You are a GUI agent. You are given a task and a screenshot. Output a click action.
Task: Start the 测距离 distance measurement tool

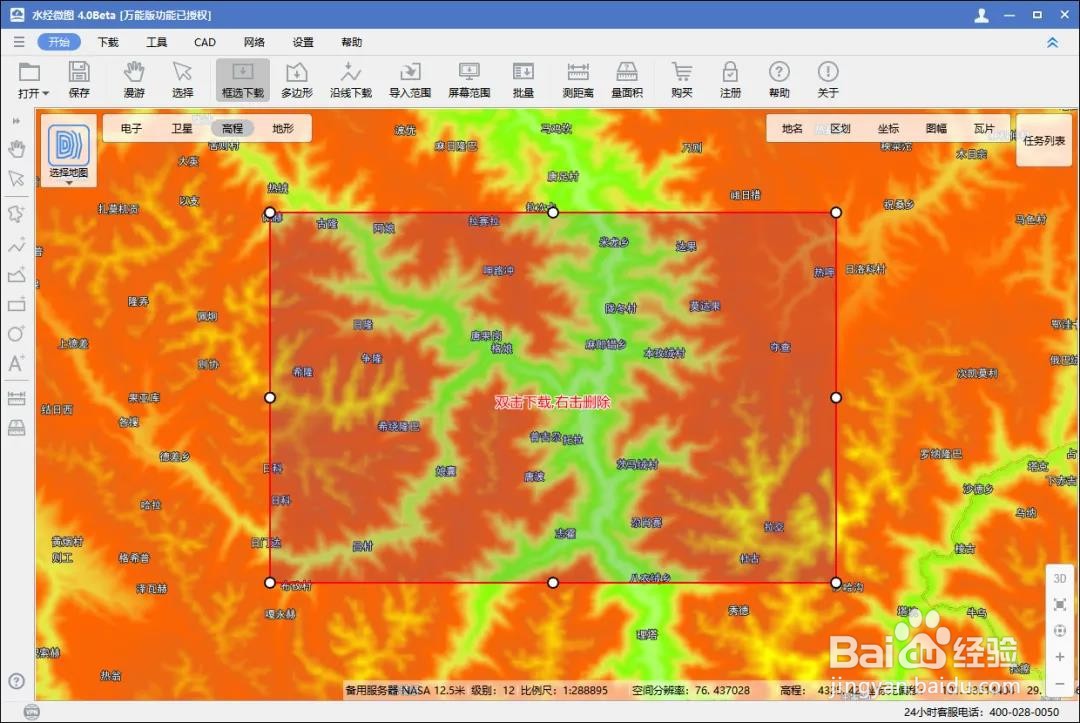(577, 79)
